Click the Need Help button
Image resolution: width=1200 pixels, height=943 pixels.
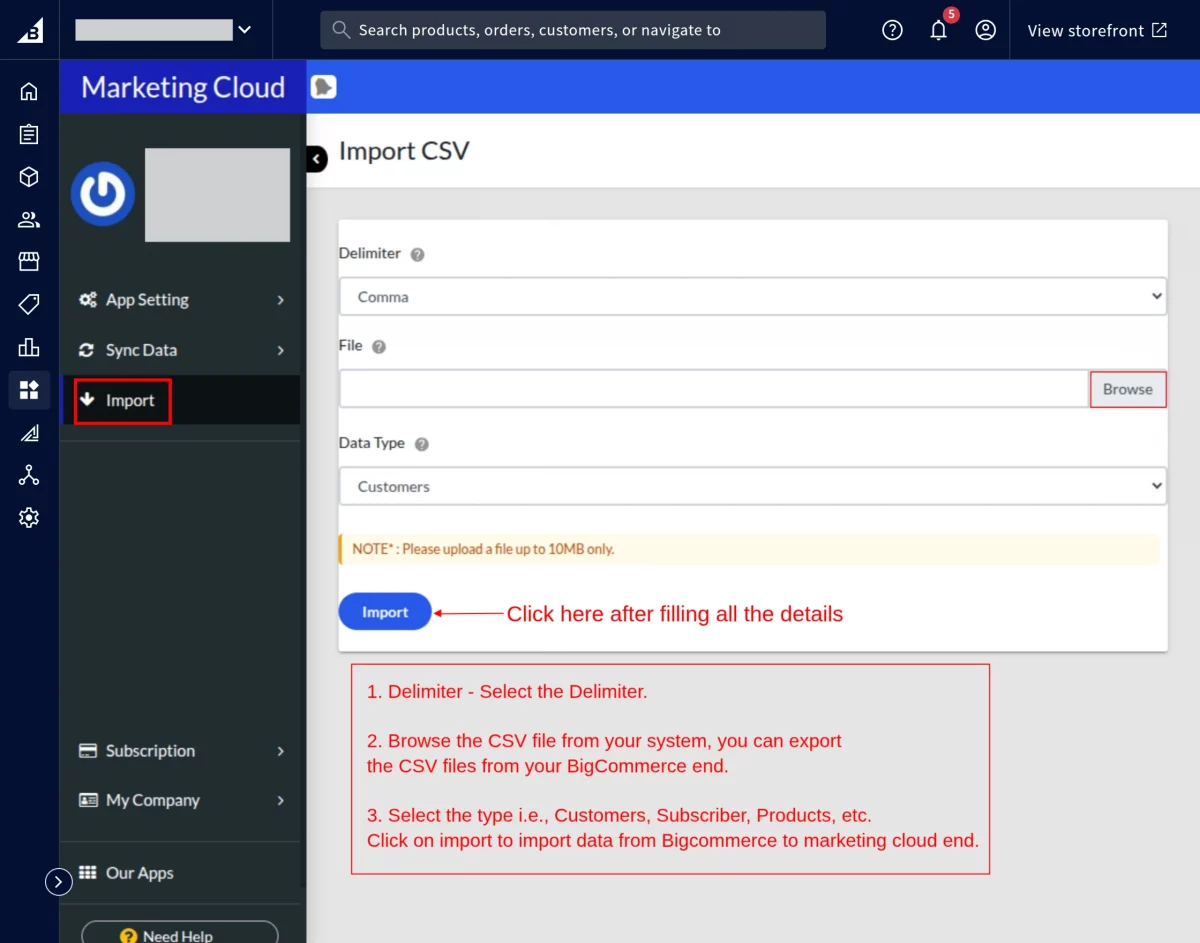(x=180, y=934)
